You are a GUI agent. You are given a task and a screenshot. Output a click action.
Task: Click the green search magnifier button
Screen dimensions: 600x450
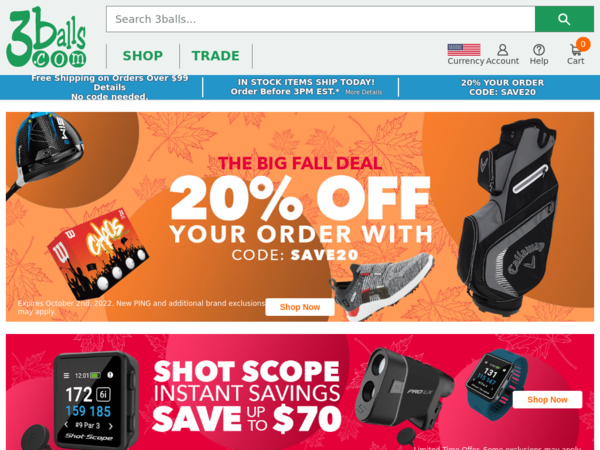coord(564,19)
